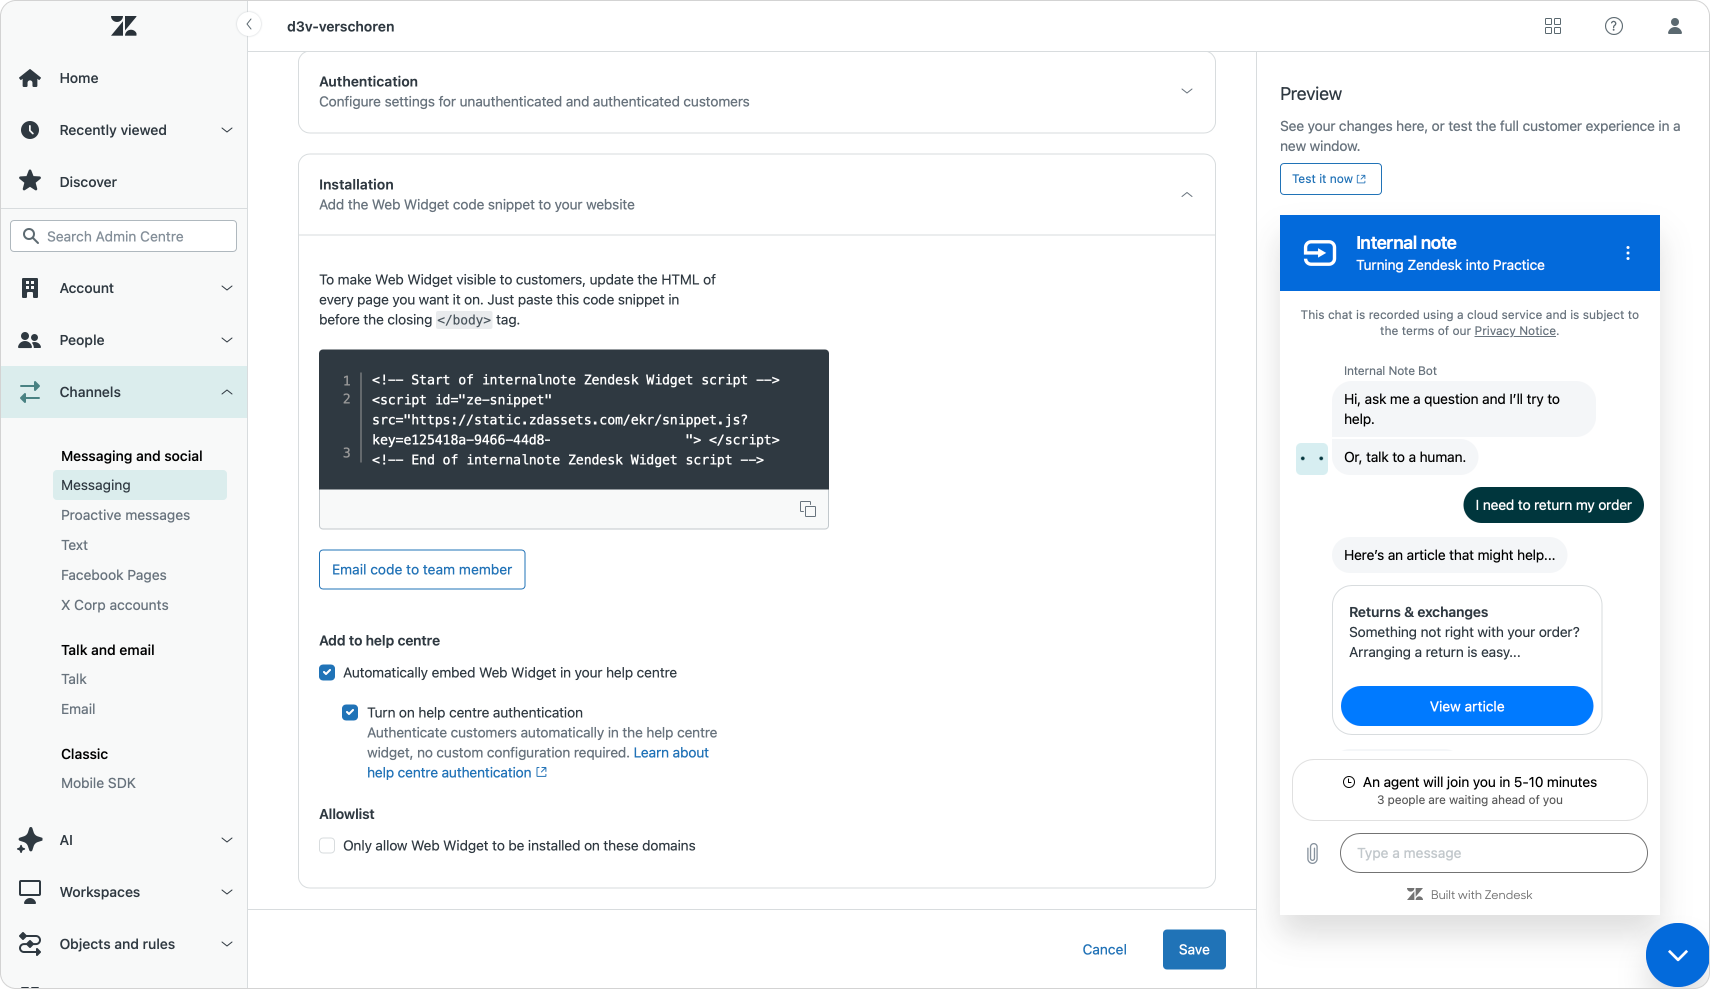Click the Home house icon
This screenshot has height=989, width=1710.
point(30,78)
